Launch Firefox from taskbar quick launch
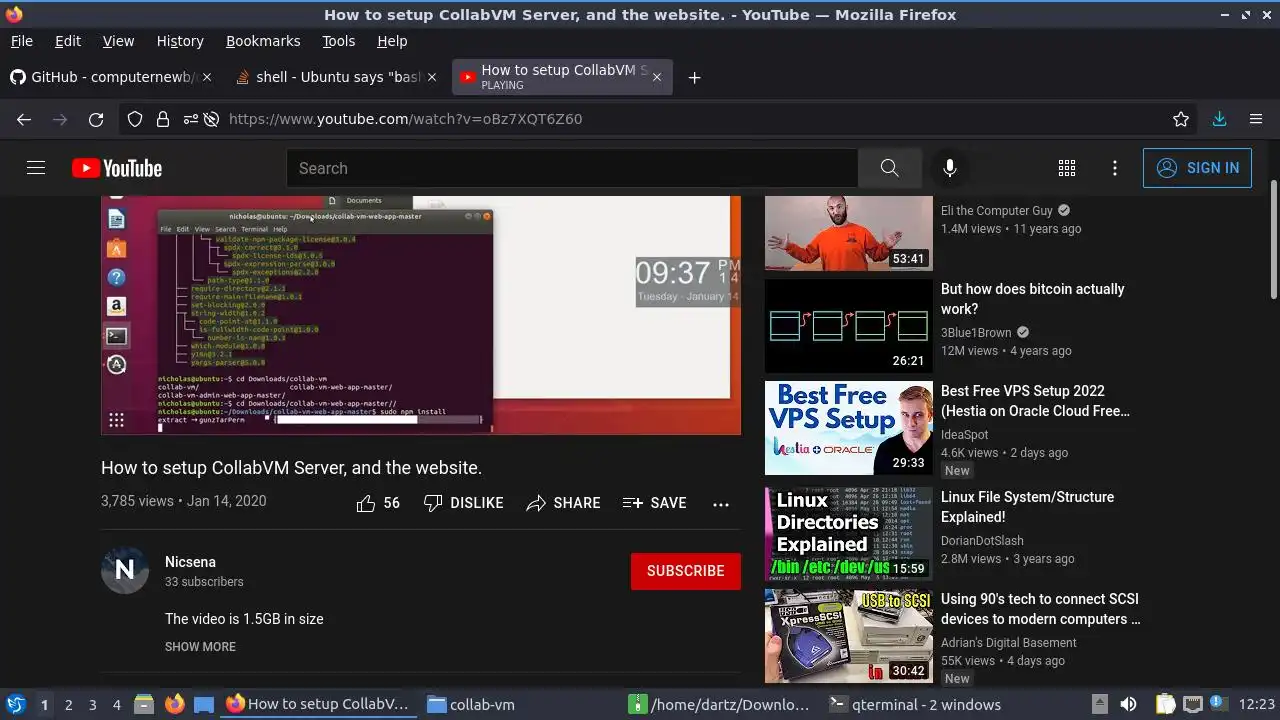 pyautogui.click(x=174, y=705)
